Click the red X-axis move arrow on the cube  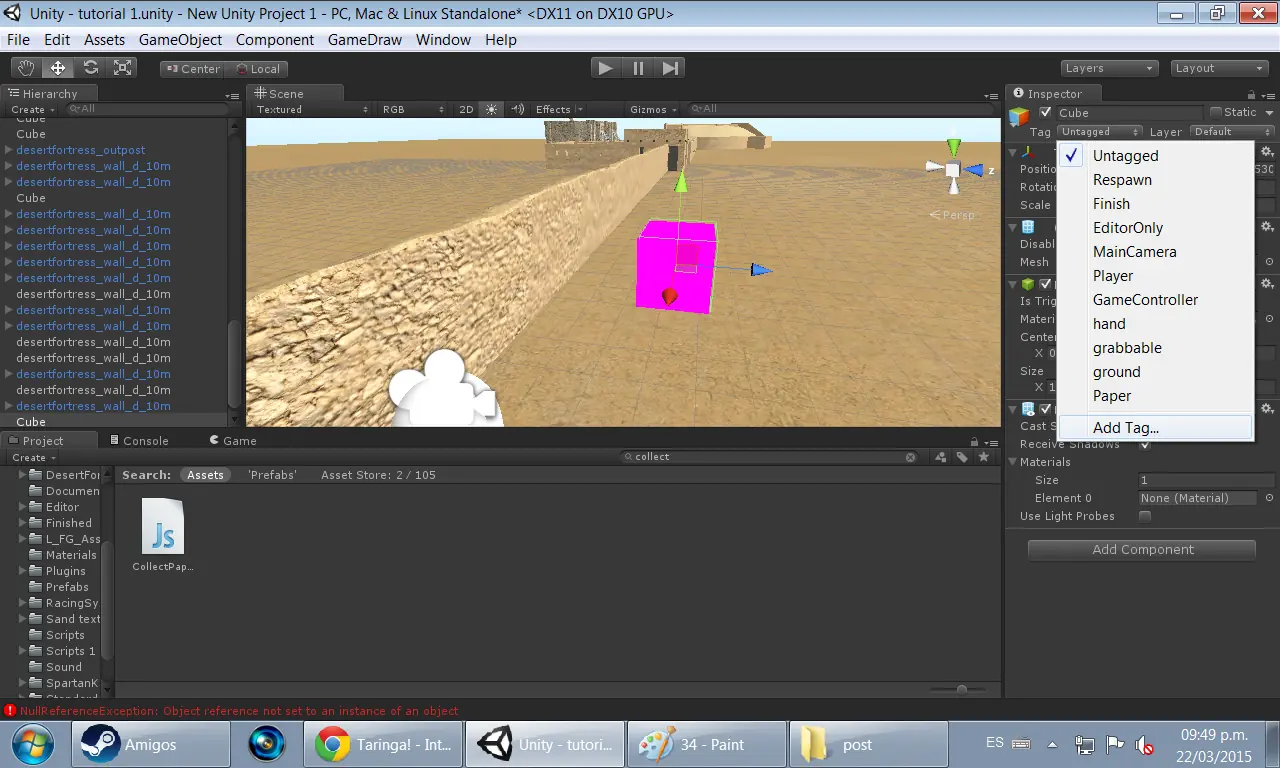coord(670,296)
